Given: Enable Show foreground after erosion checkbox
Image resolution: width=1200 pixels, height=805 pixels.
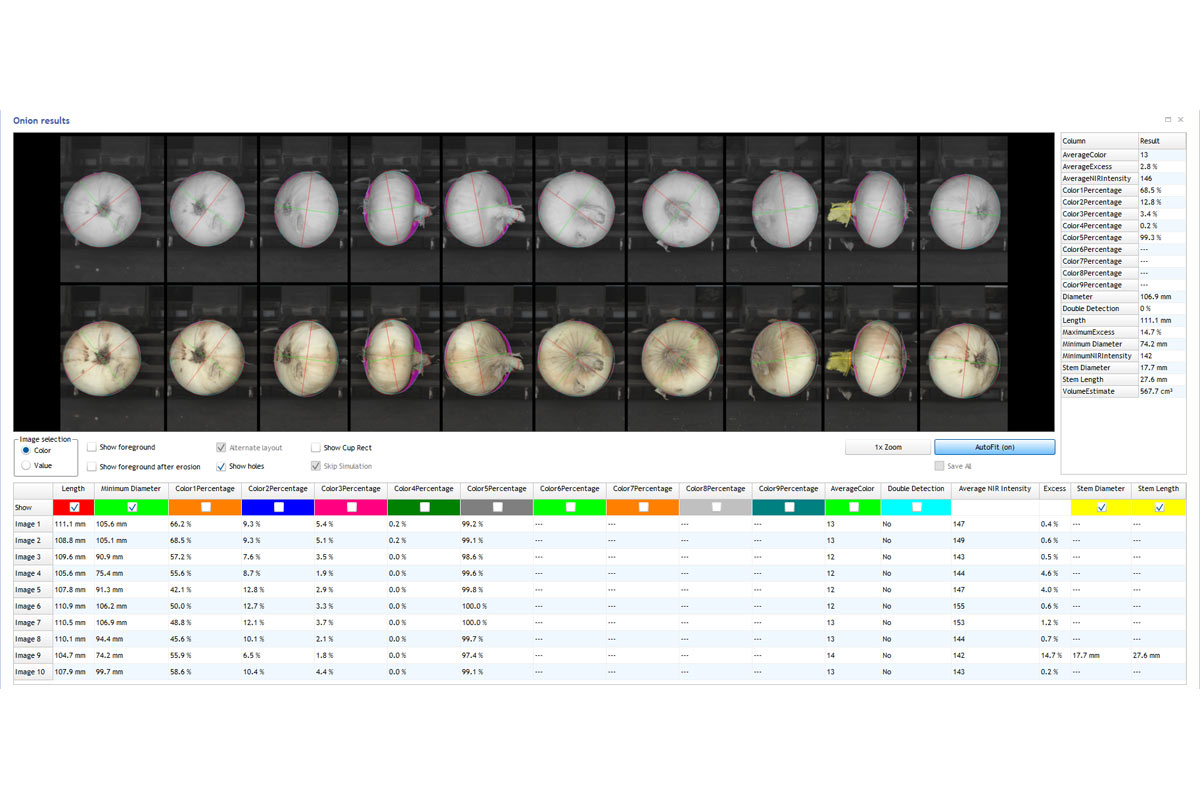Looking at the screenshot, I should tap(92, 466).
